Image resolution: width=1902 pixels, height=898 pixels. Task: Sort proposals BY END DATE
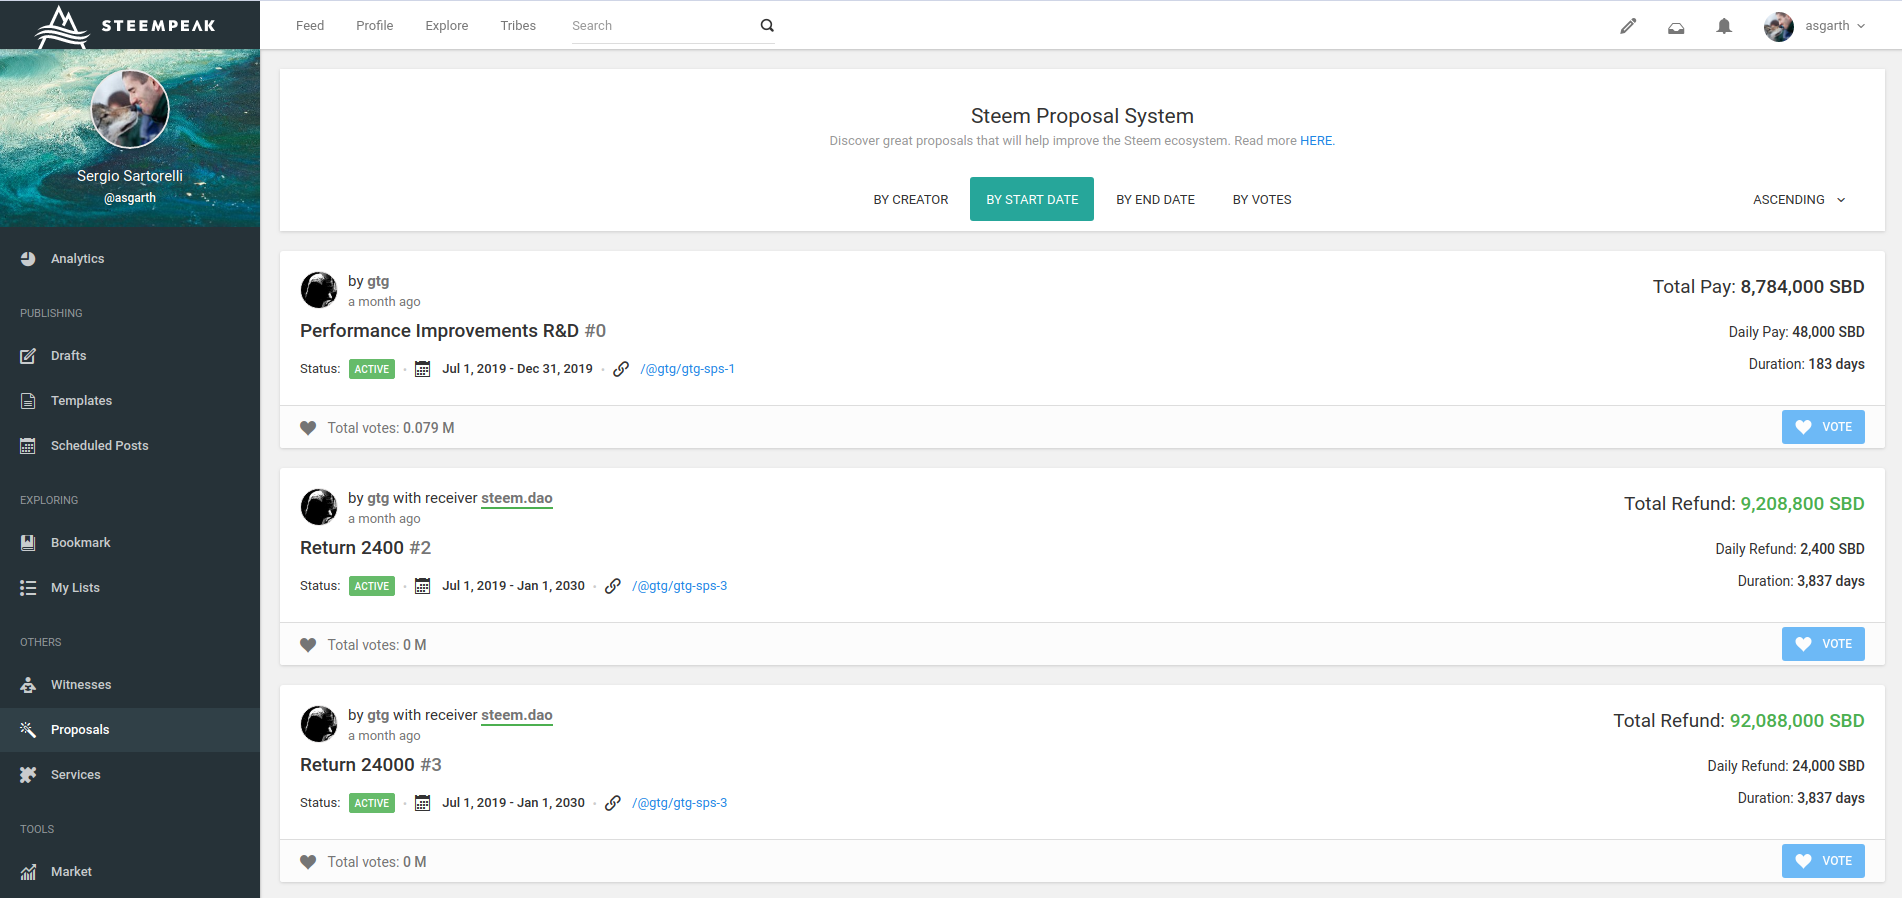[x=1155, y=200]
